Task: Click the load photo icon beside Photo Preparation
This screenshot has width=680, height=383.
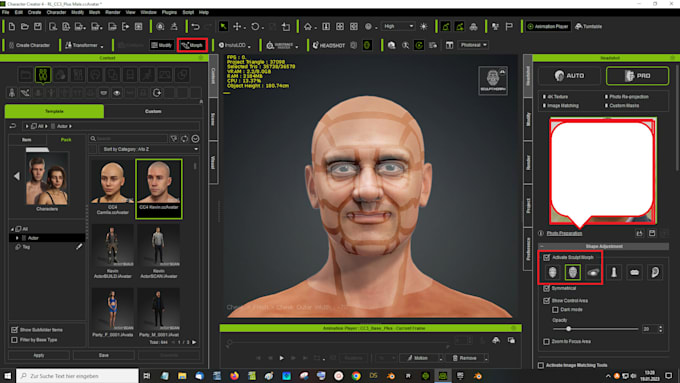Action: point(639,233)
